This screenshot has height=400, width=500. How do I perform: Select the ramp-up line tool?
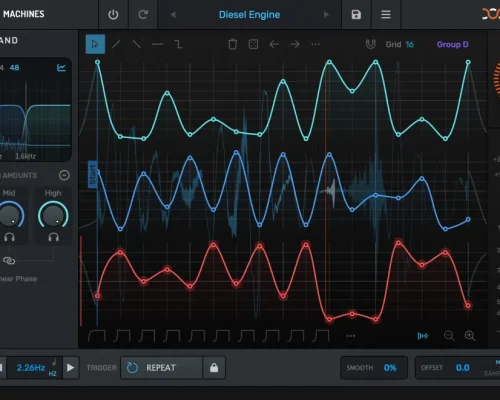click(x=116, y=44)
